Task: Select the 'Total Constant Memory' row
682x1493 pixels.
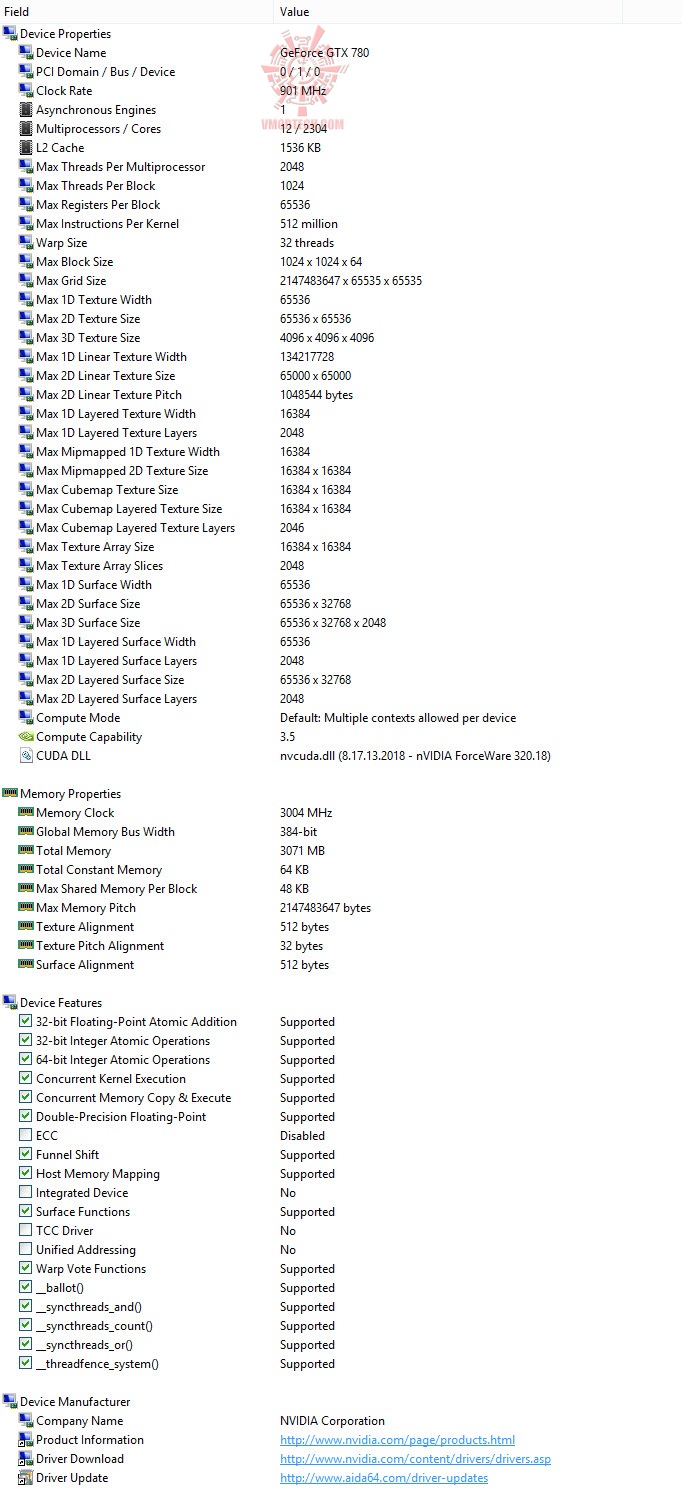Action: (341, 870)
